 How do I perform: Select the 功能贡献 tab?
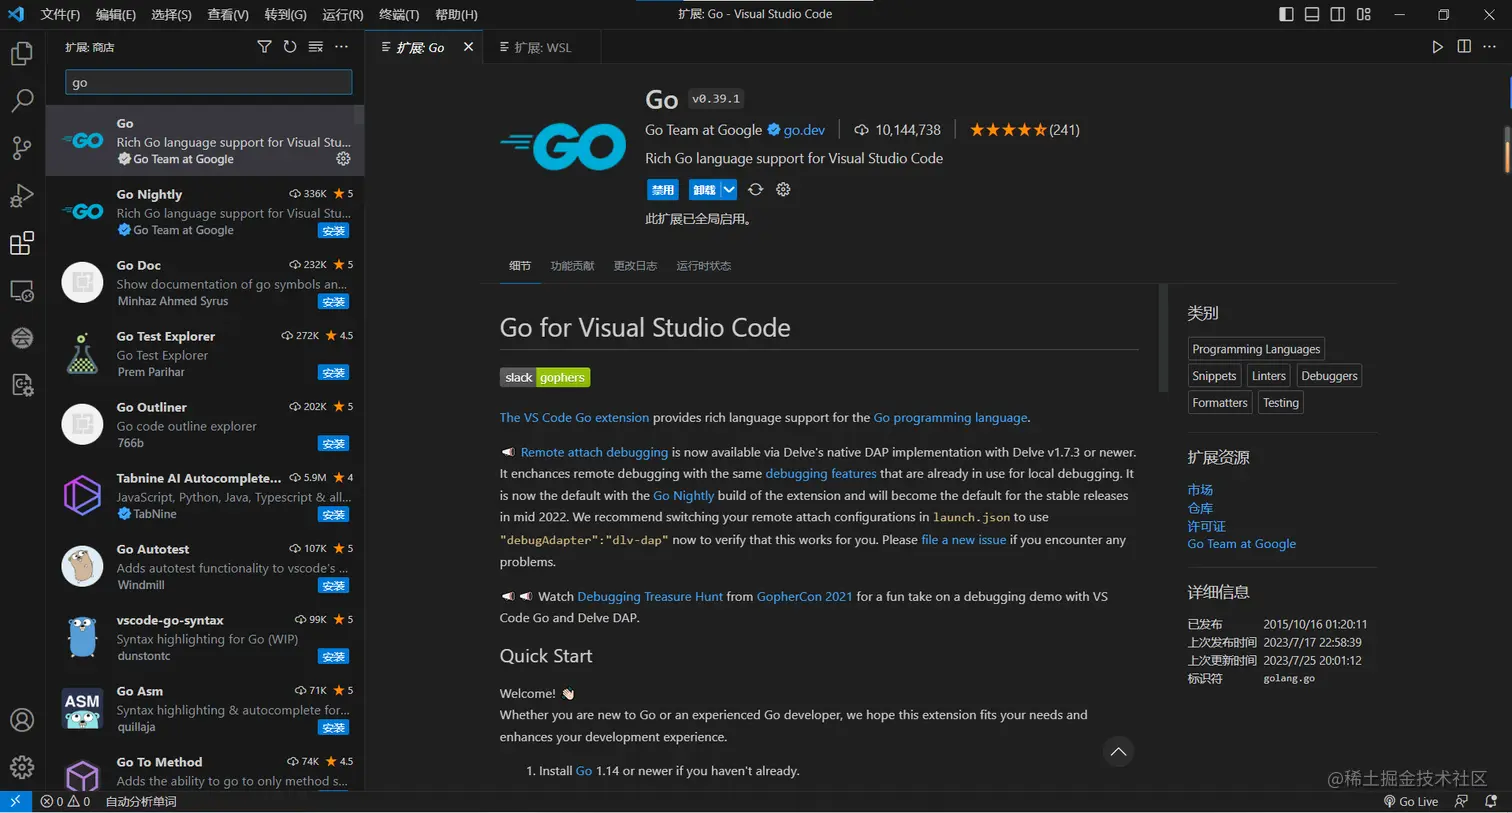572,266
